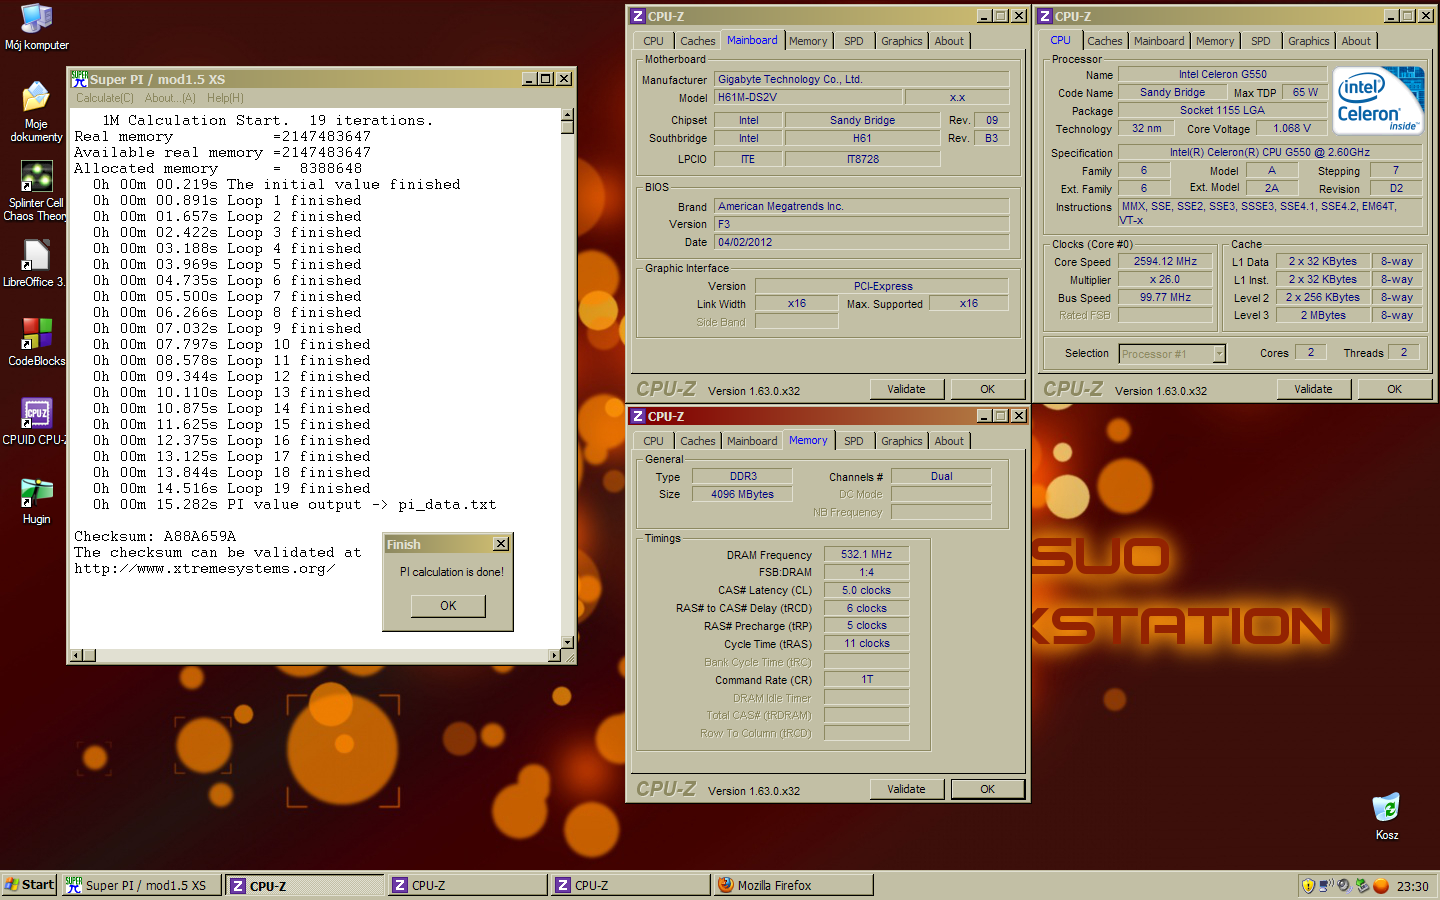Open Help menu in Super PI
Image resolution: width=1440 pixels, height=900 pixels.
tap(225, 98)
